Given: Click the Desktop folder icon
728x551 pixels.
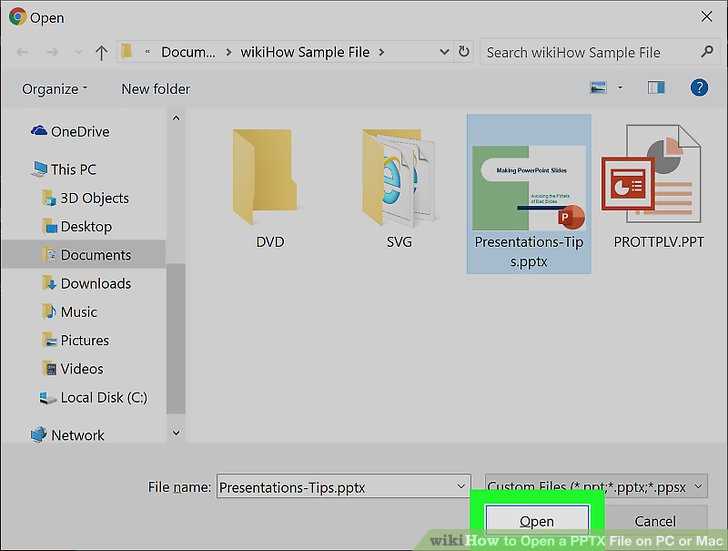Looking at the screenshot, I should coord(49,227).
